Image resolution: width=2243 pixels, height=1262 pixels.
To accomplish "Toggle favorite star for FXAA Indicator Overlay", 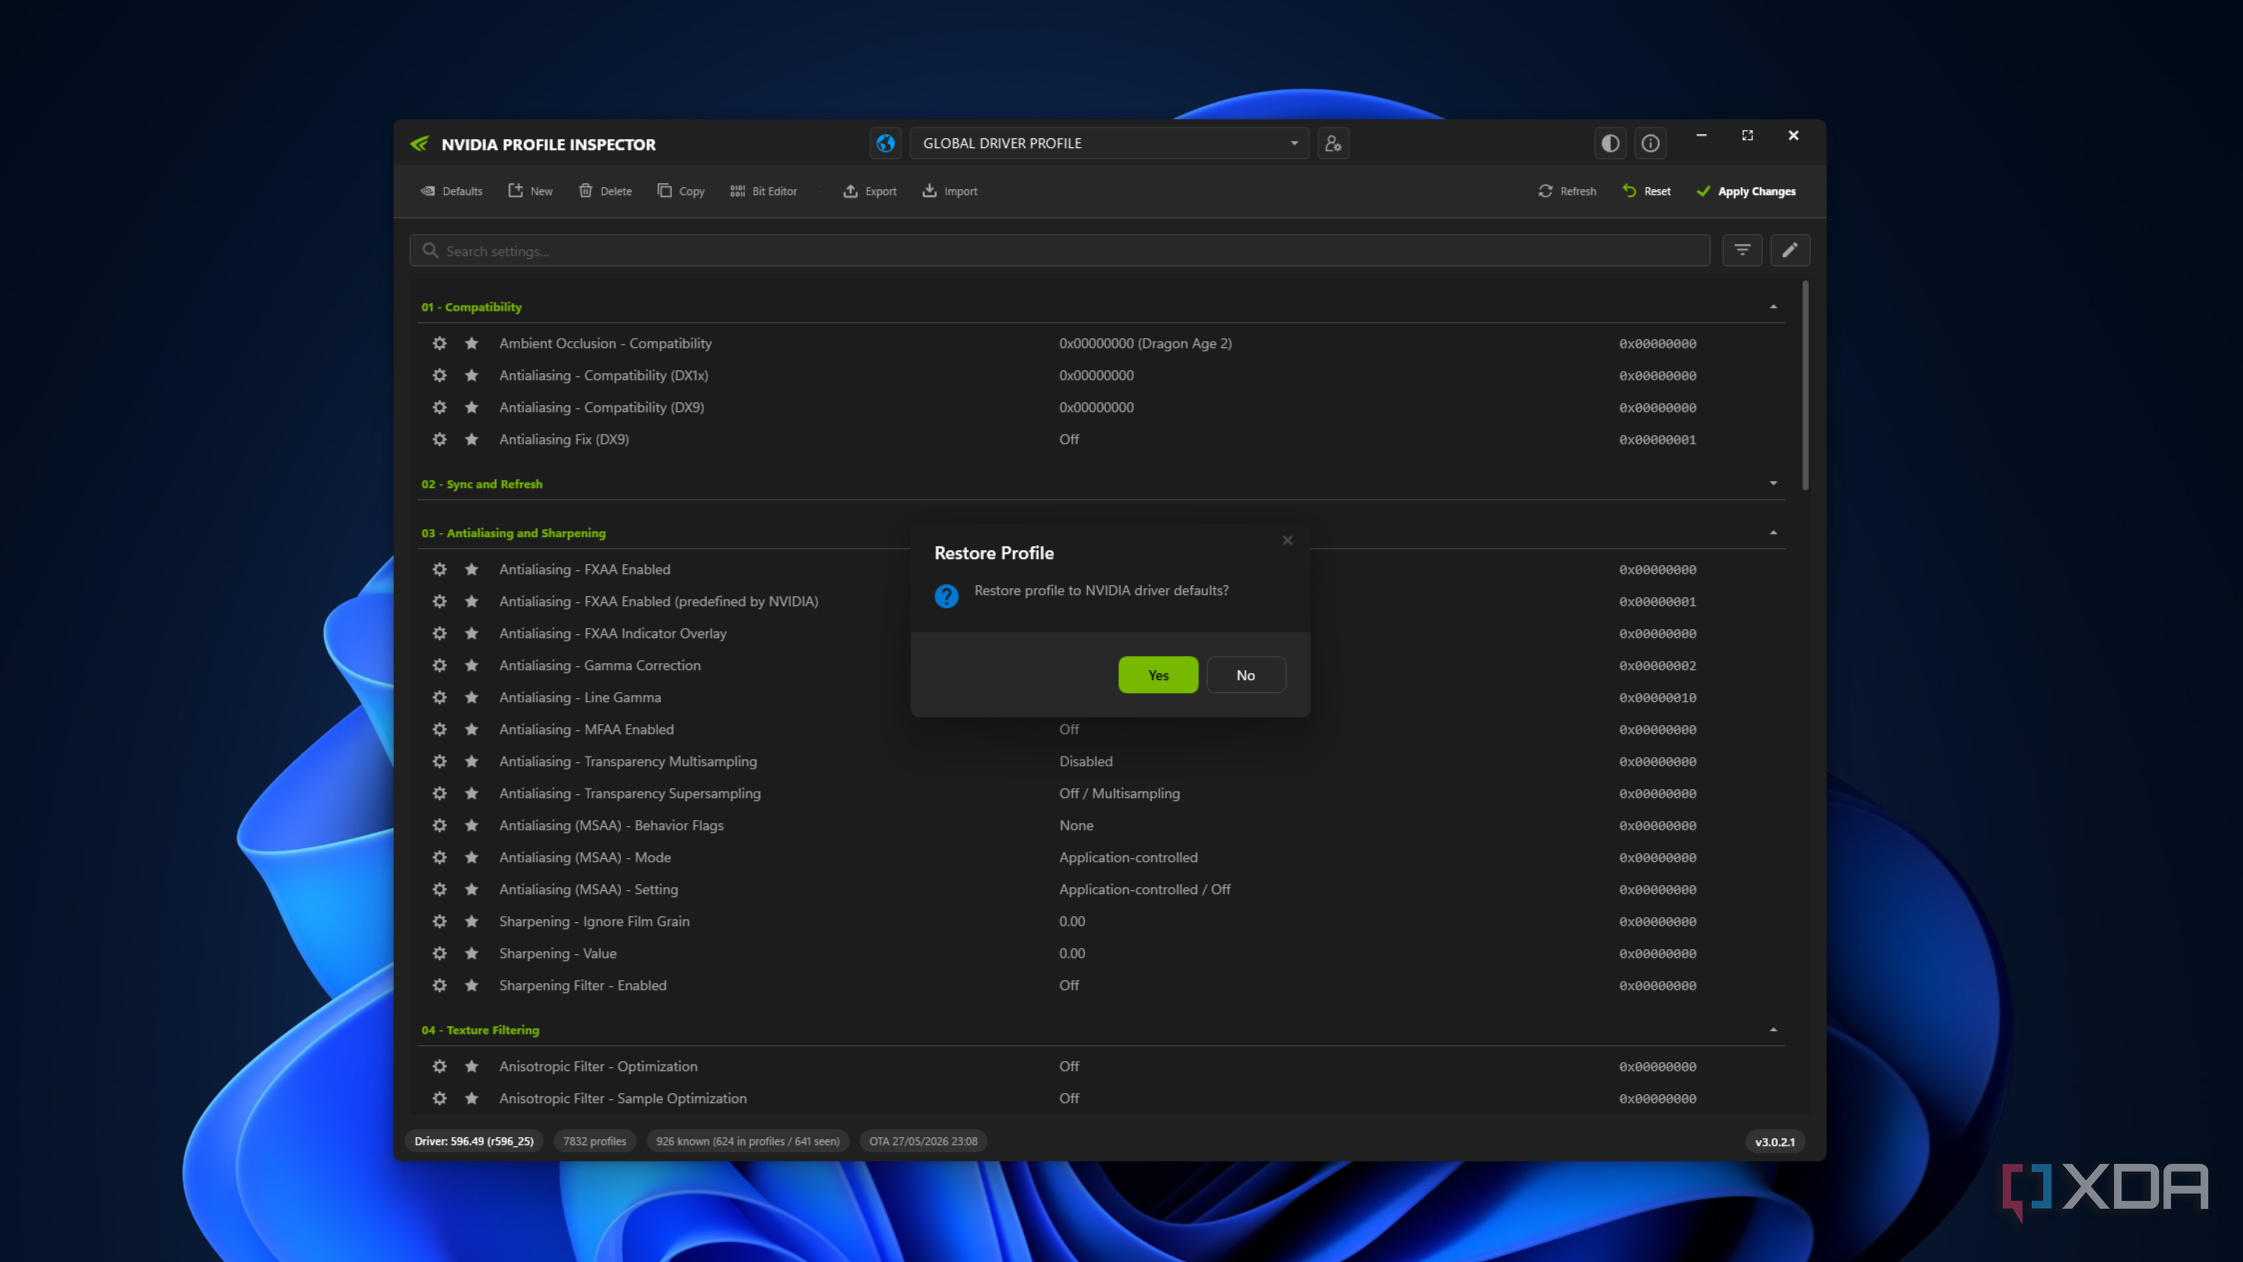I will [x=471, y=633].
